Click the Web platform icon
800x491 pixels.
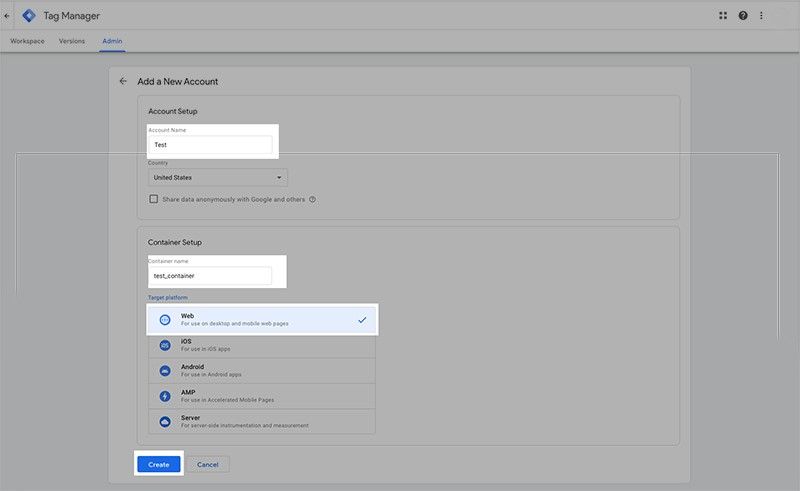165,320
